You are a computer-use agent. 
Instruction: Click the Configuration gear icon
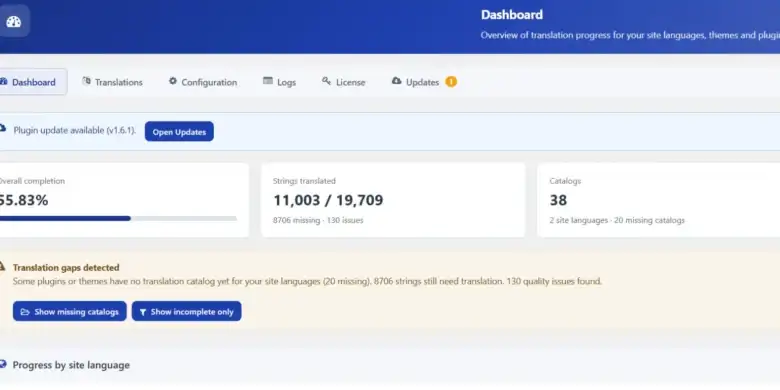[173, 81]
